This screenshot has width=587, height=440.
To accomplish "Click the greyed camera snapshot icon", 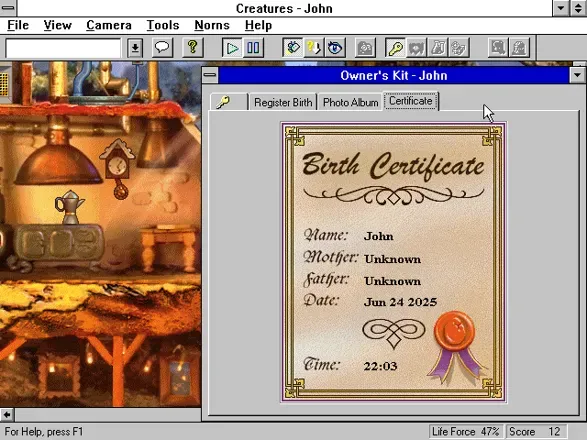I will coord(365,48).
